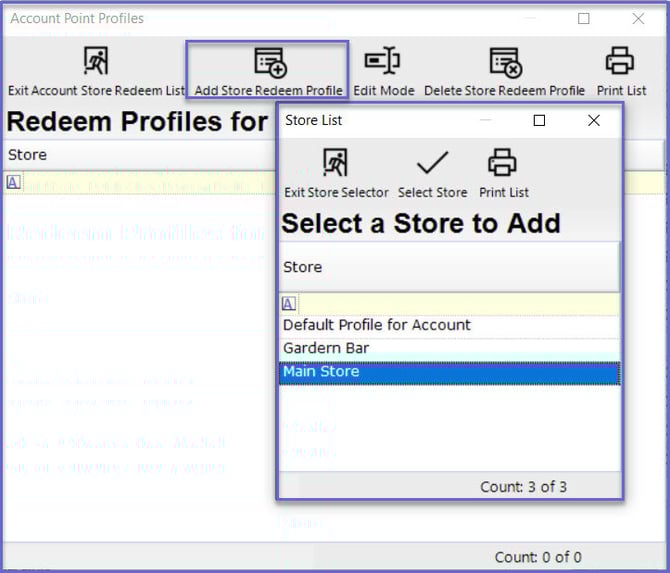Select the Main Store row
This screenshot has height=573, width=670.
(x=321, y=372)
